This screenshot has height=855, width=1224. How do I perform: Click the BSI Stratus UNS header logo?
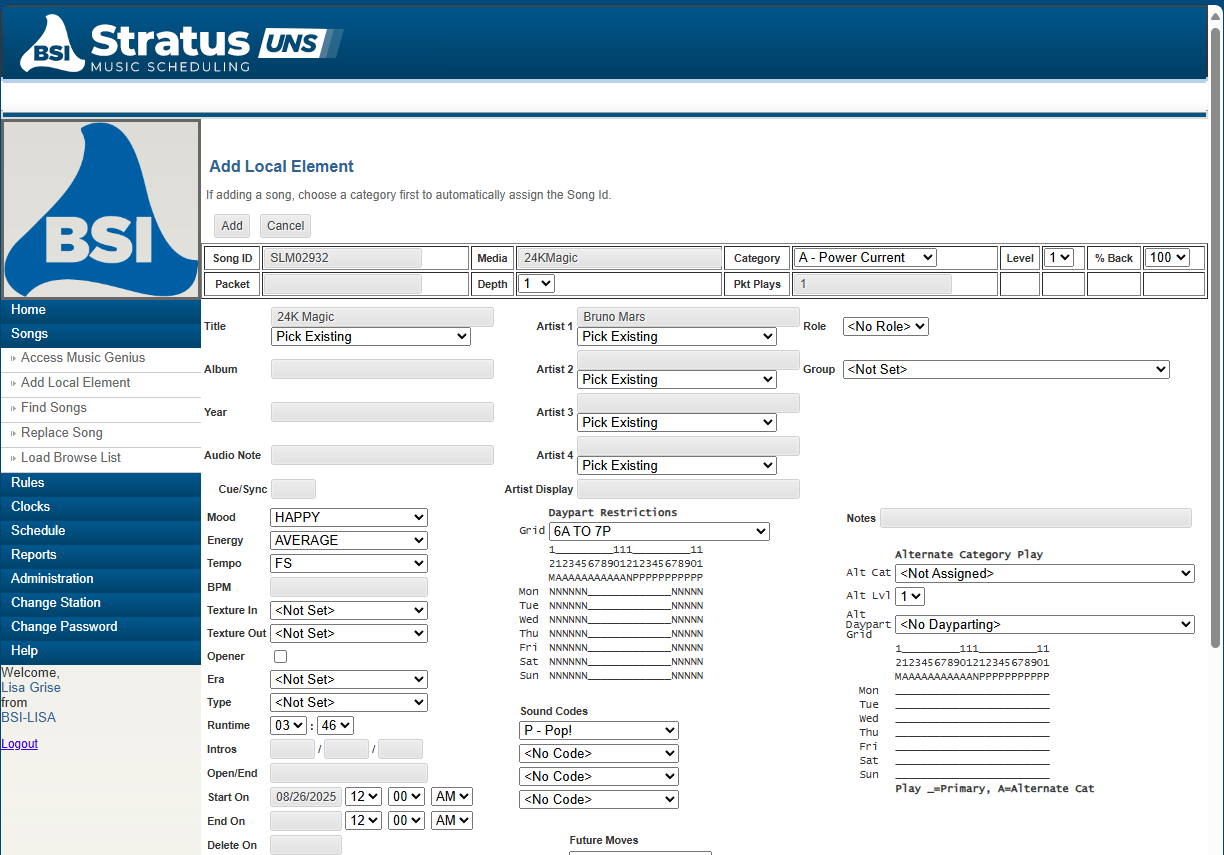(180, 44)
